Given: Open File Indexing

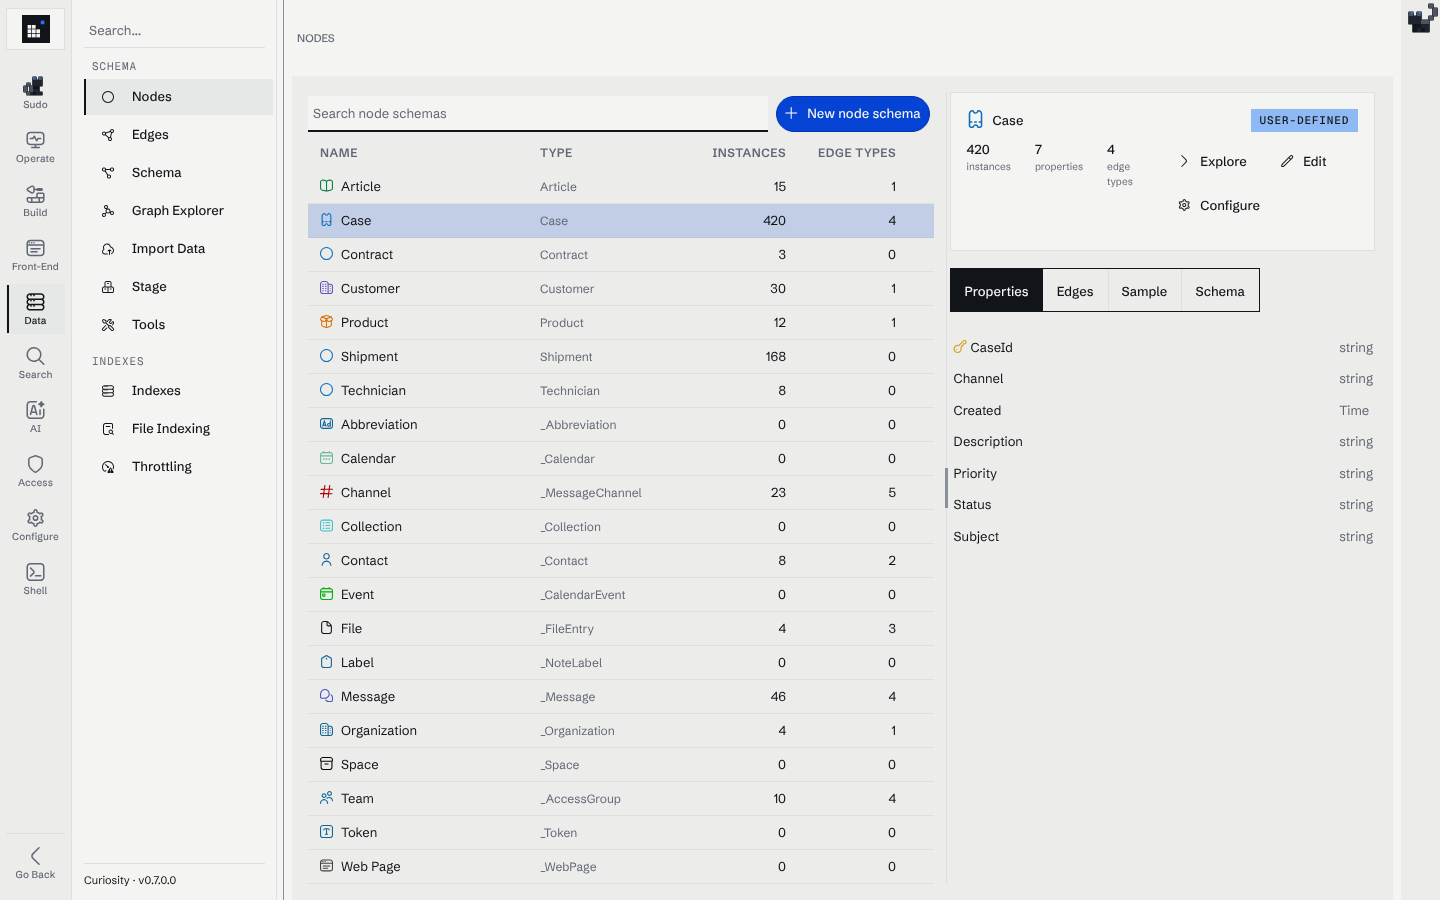Looking at the screenshot, I should 178,429.
